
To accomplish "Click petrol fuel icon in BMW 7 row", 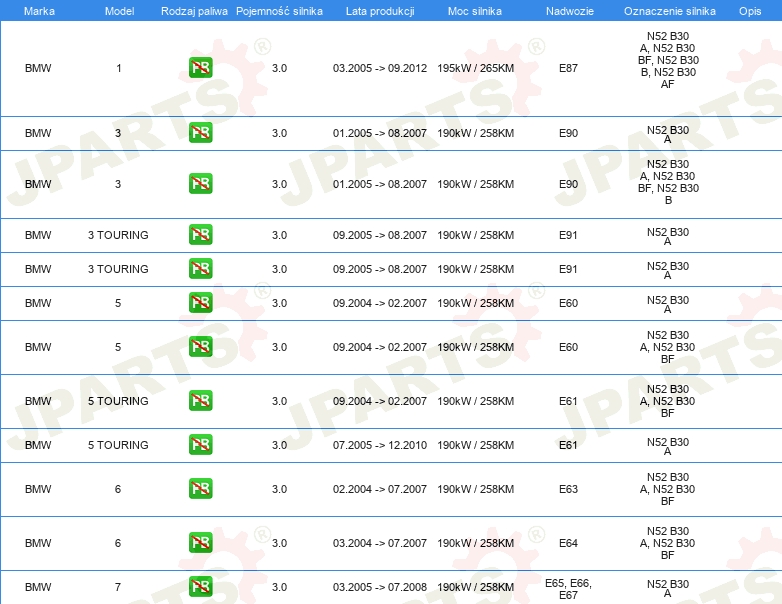I will pos(200,587).
